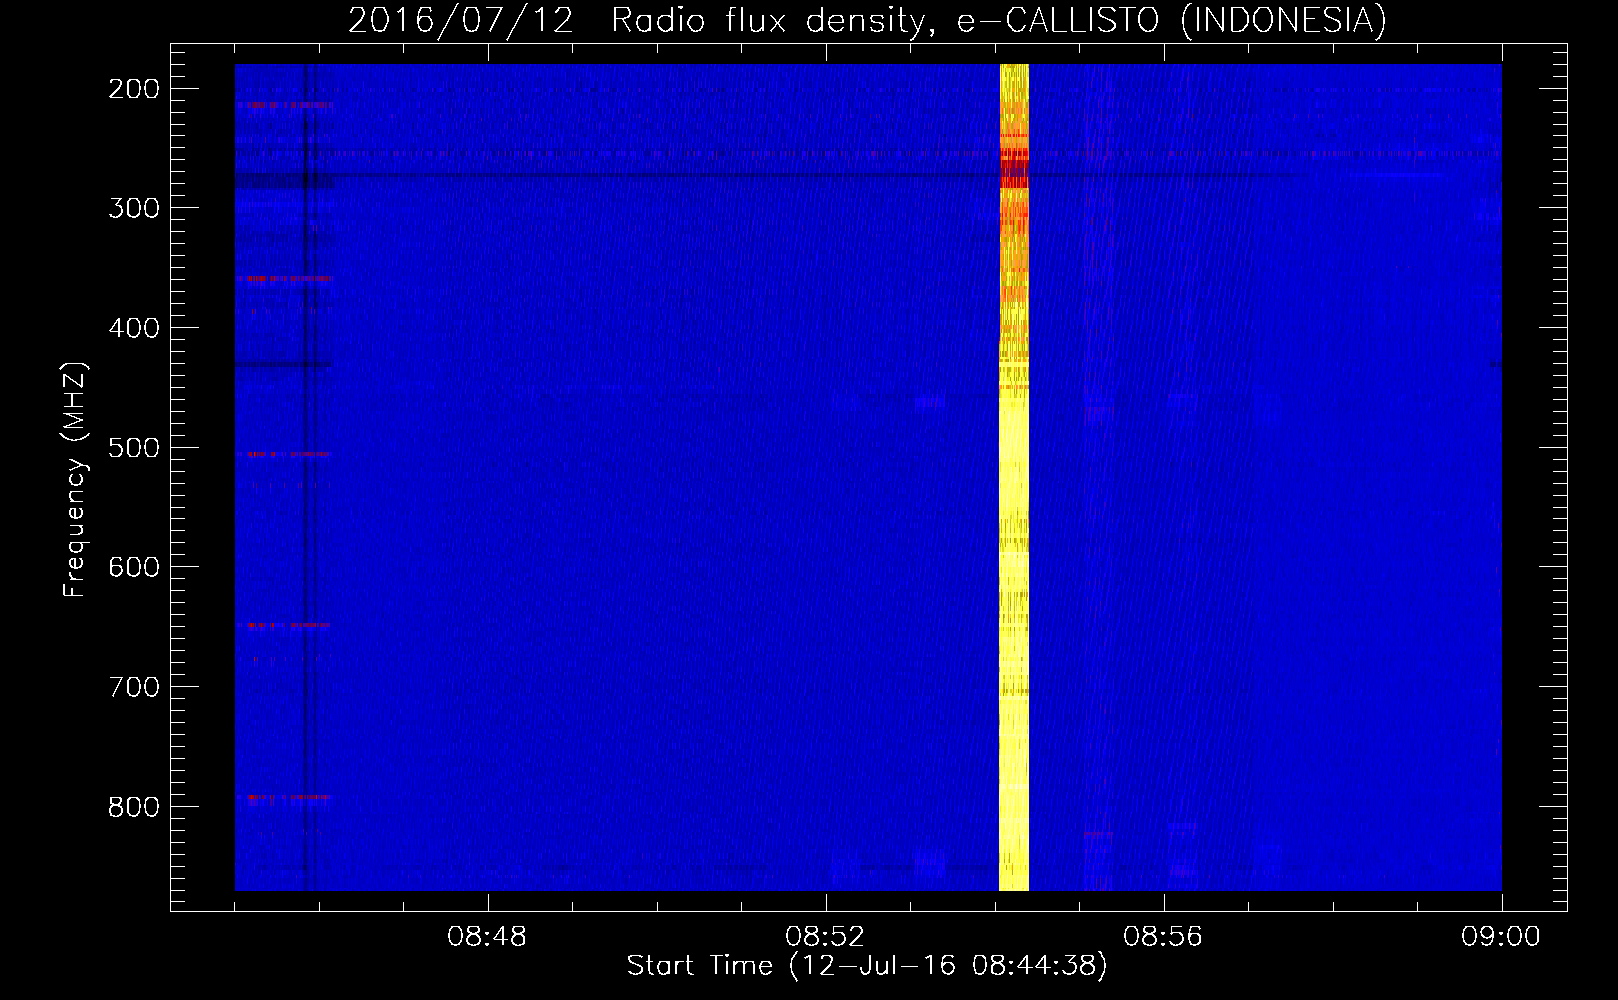Click the 200 frequency tick label
The image size is (1618, 1000).
pyautogui.click(x=134, y=89)
